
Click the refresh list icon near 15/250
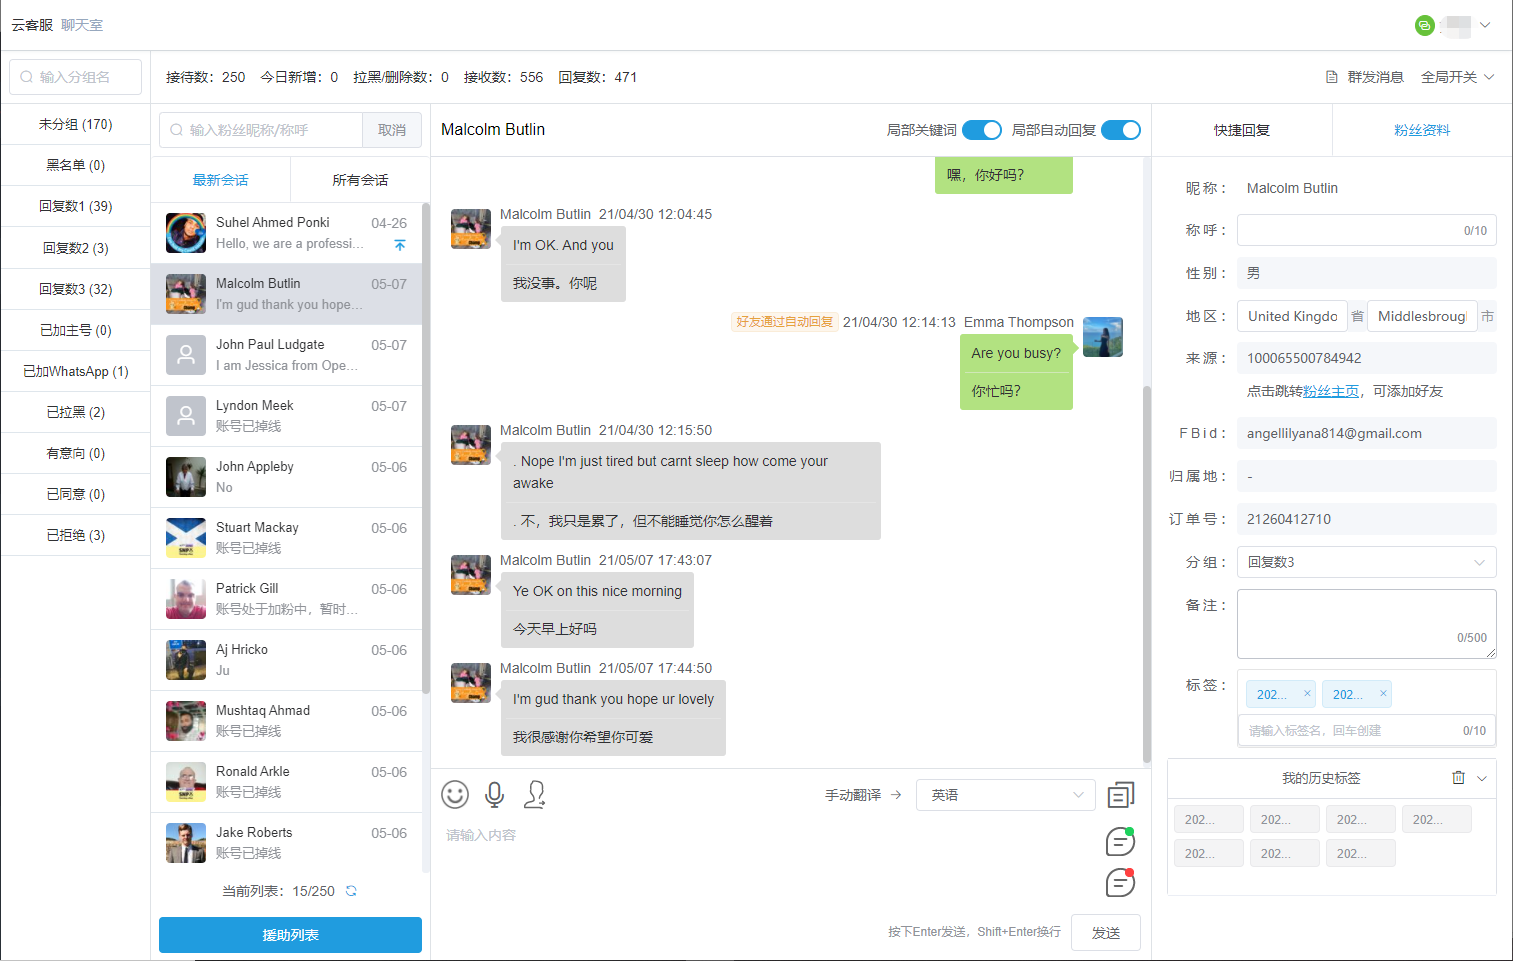coord(351,891)
